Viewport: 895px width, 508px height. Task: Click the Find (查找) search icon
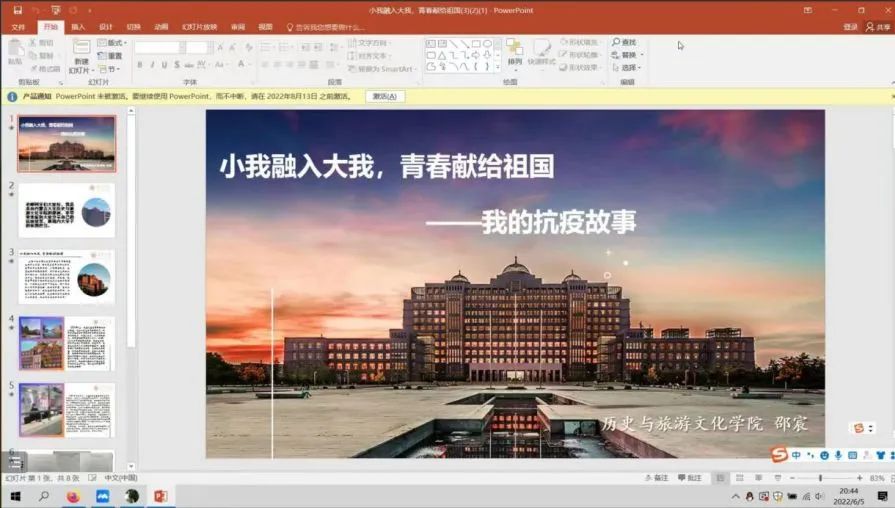(x=617, y=42)
